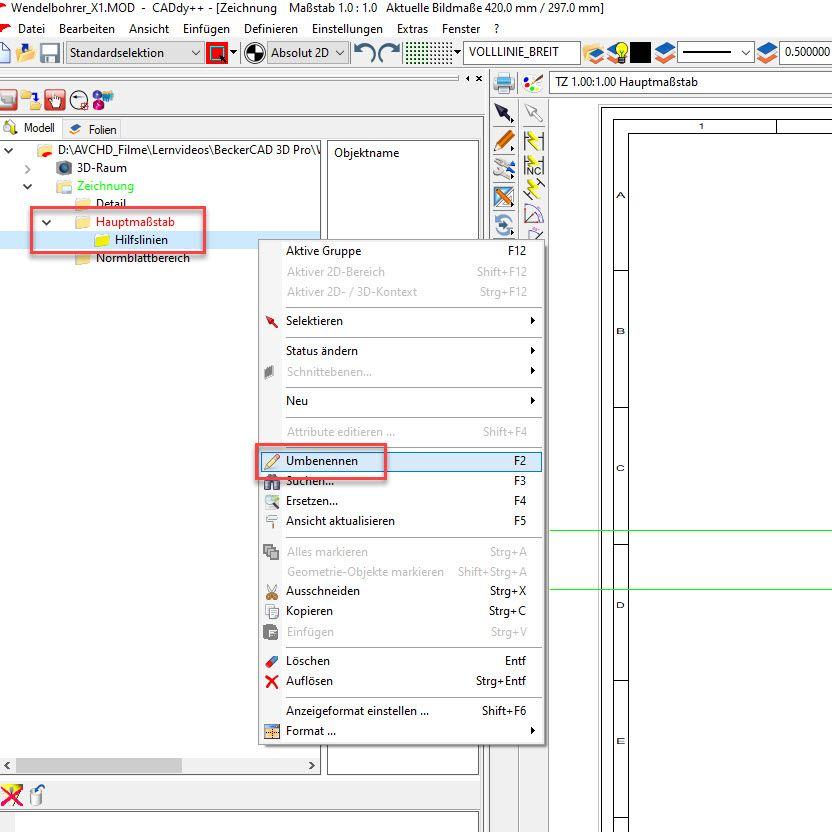Viewport: 832px width, 832px height.
Task: Expand the 3D-Raum tree node
Action: pyautogui.click(x=28, y=168)
